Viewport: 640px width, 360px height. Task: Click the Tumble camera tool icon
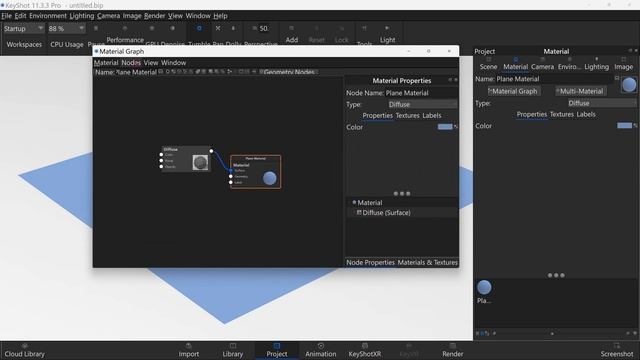click(199, 29)
